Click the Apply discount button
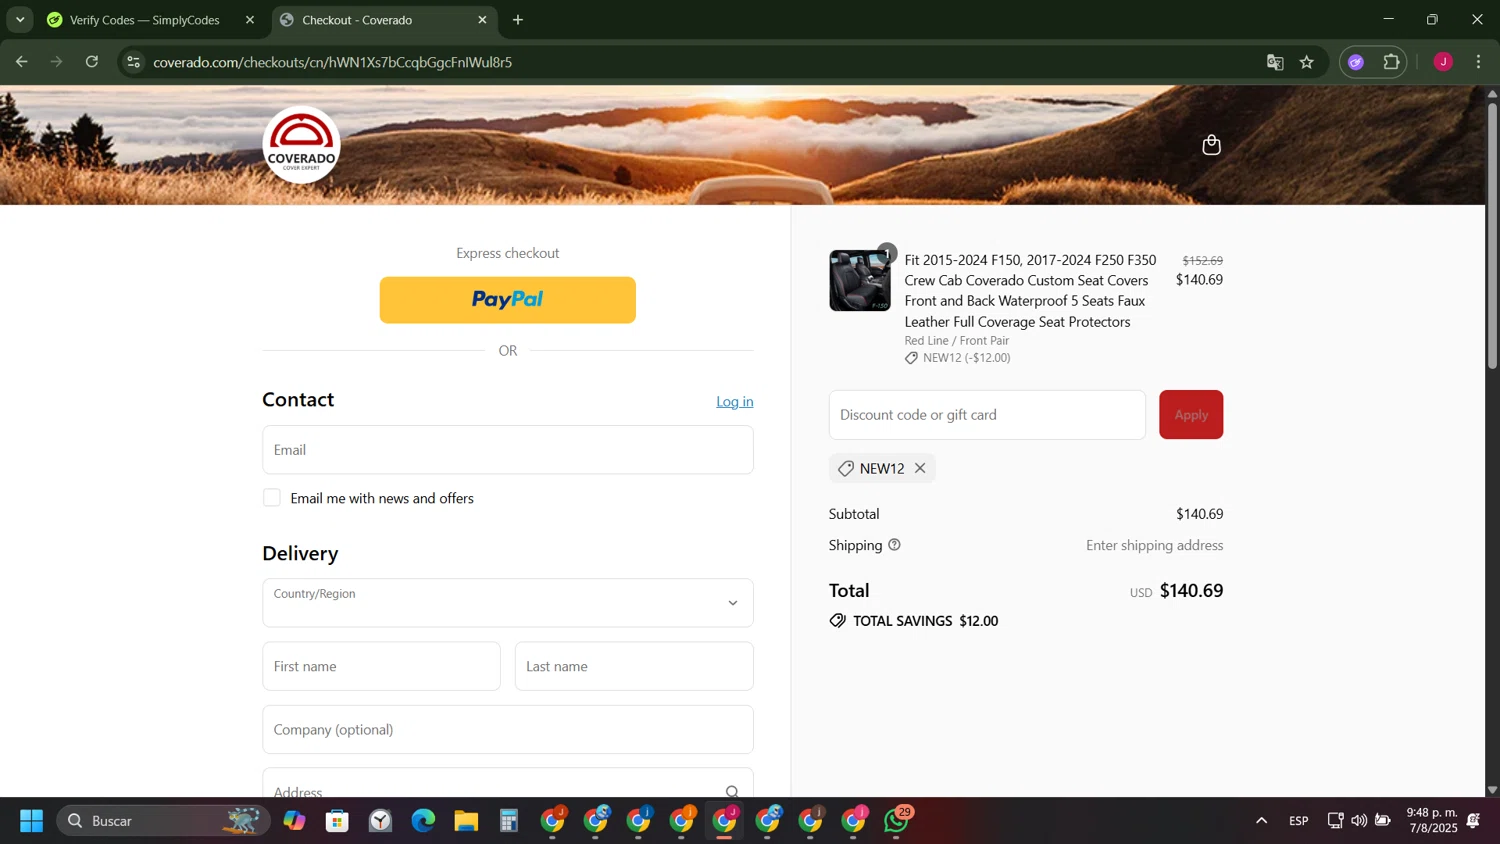 [1191, 415]
